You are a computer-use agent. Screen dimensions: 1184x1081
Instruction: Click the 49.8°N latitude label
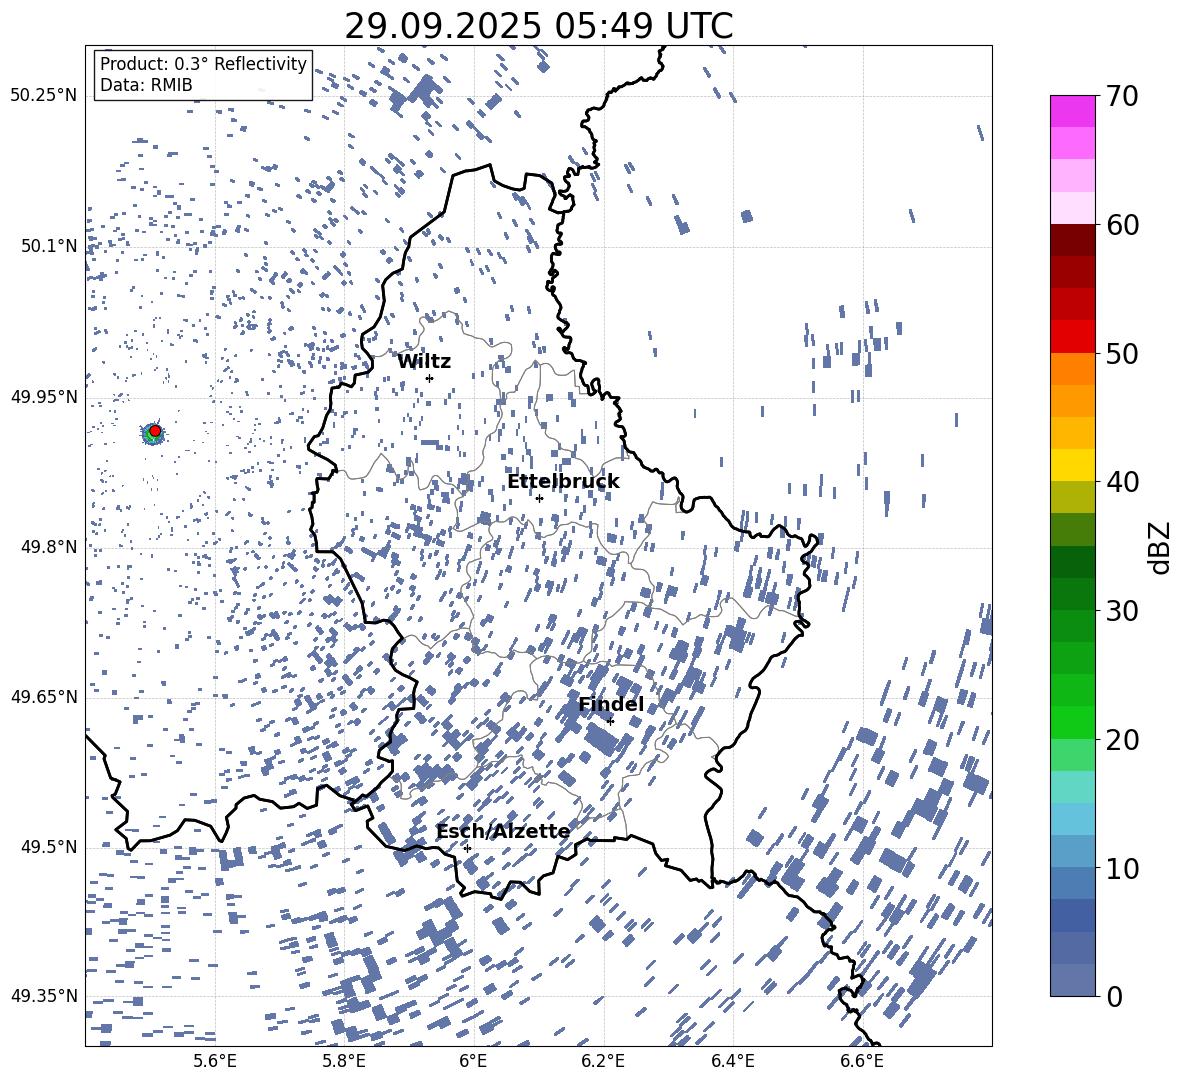(48, 547)
